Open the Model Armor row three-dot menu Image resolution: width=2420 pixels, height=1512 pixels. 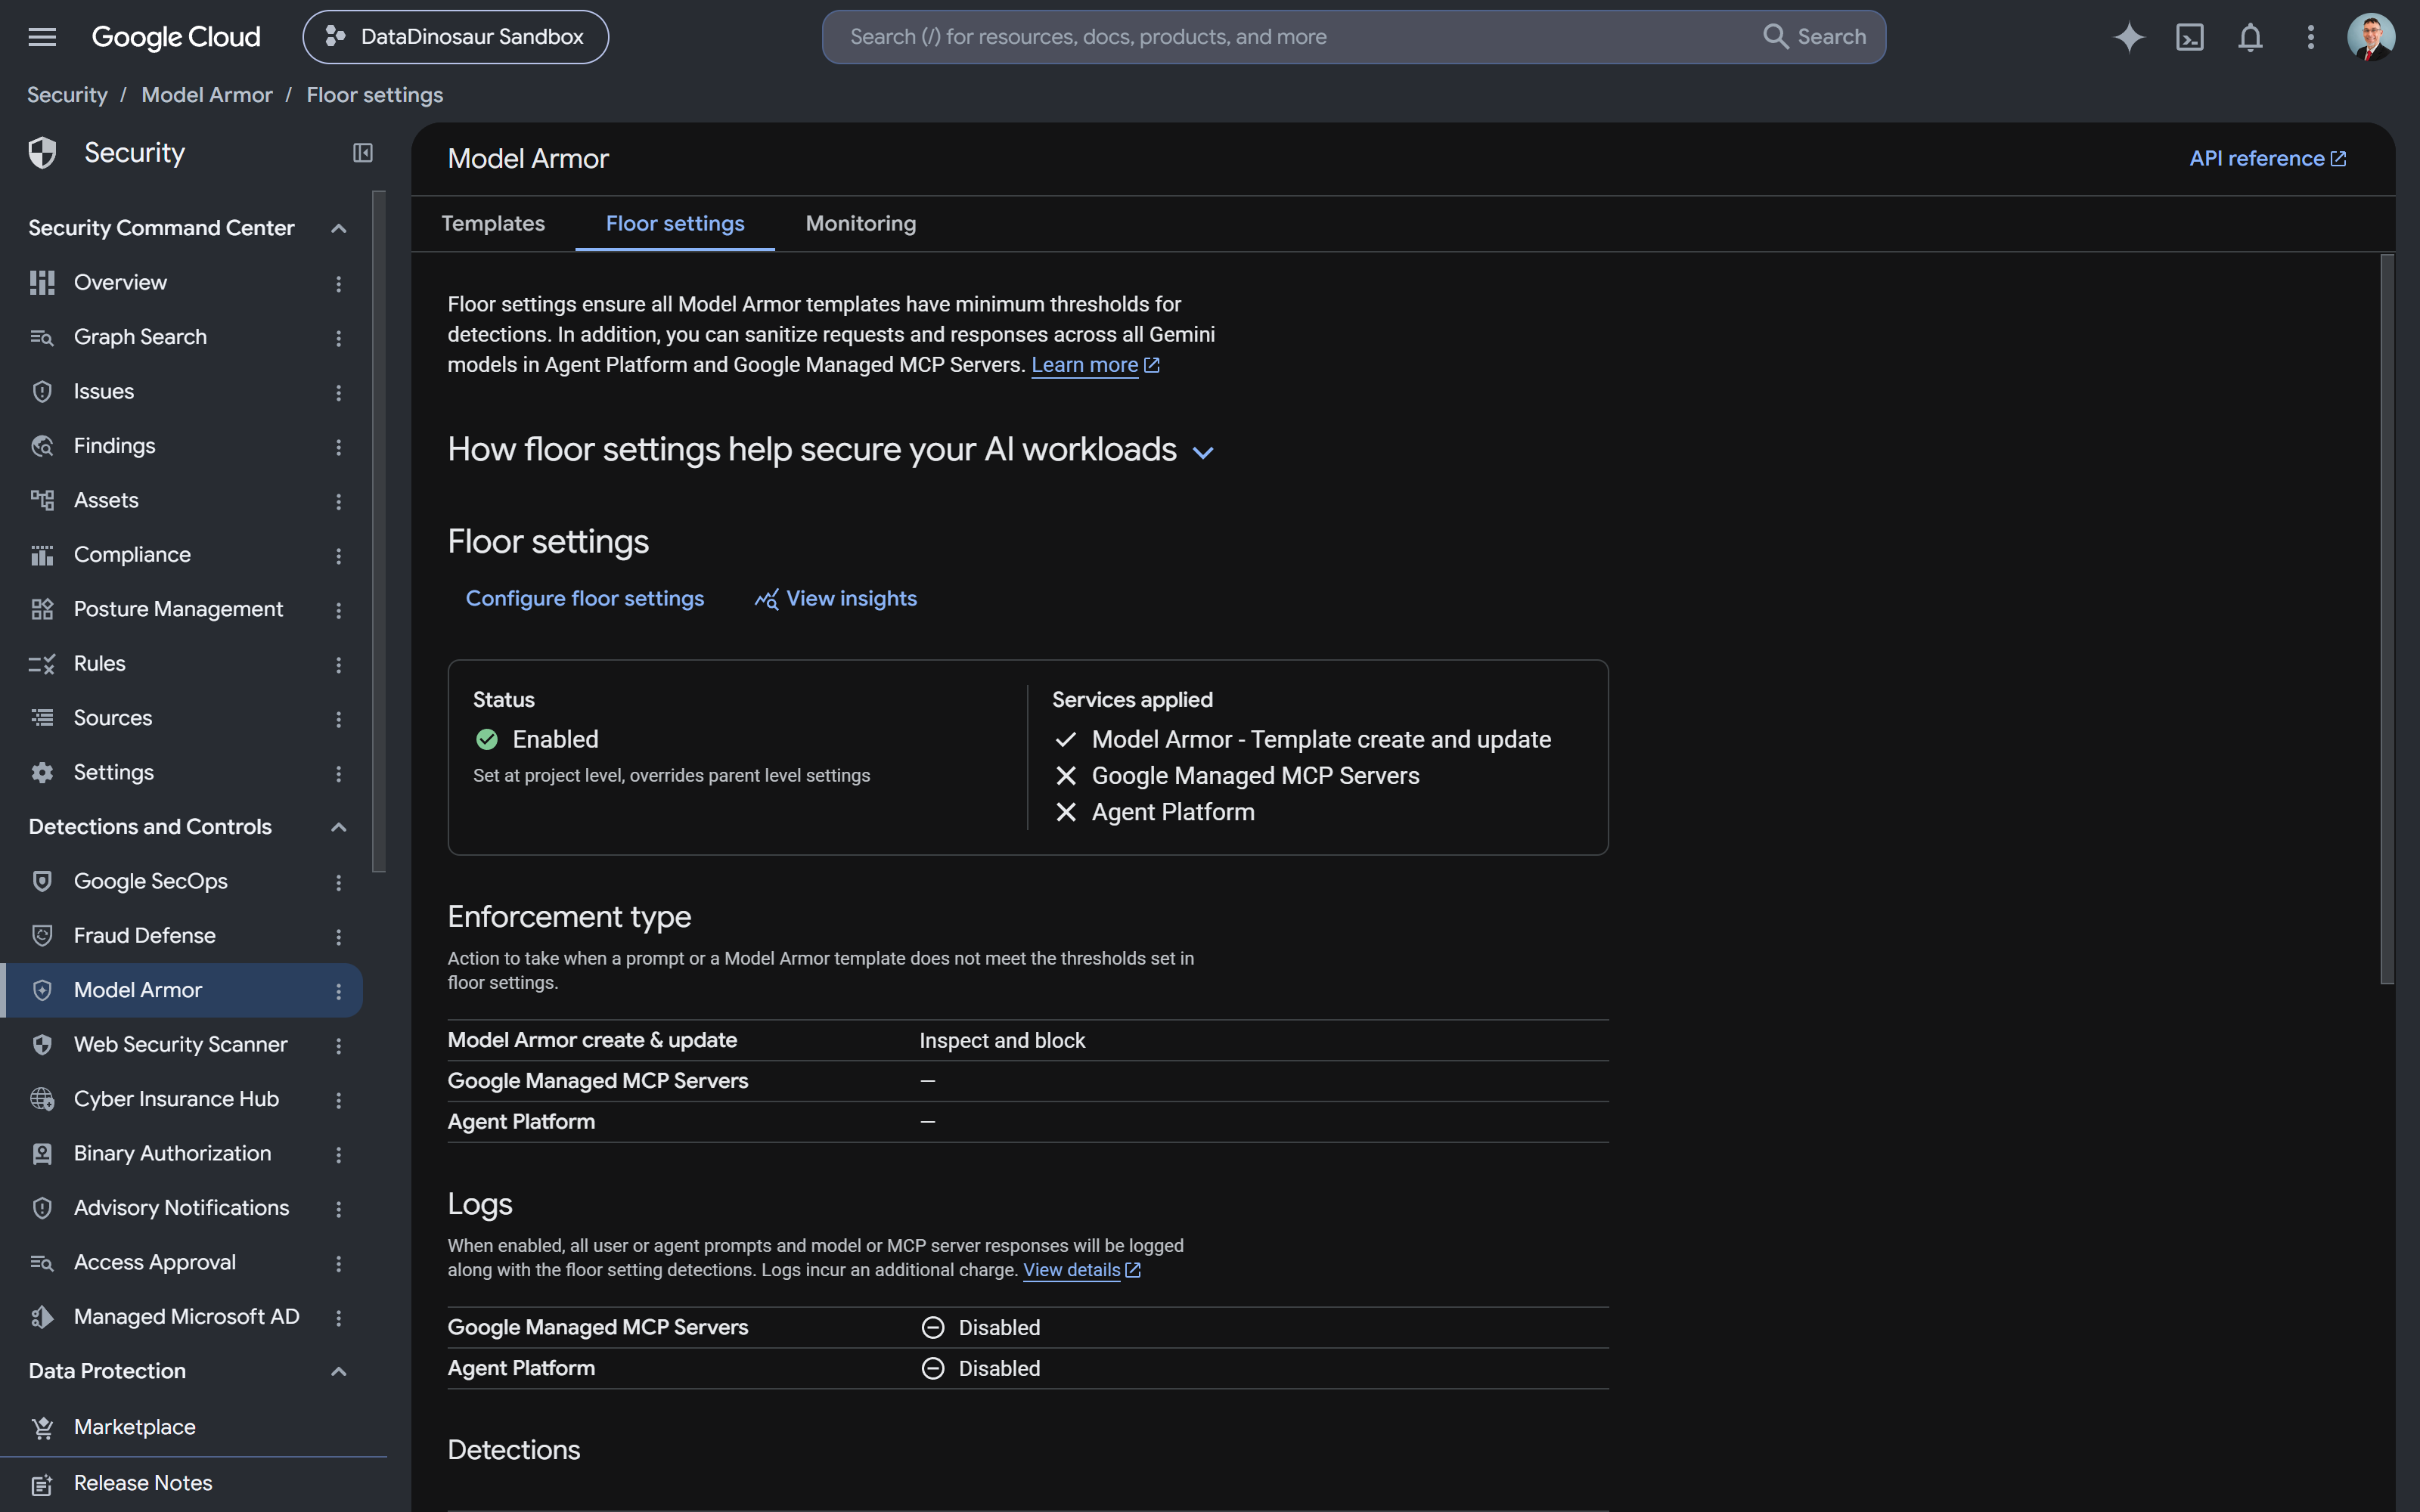click(338, 991)
